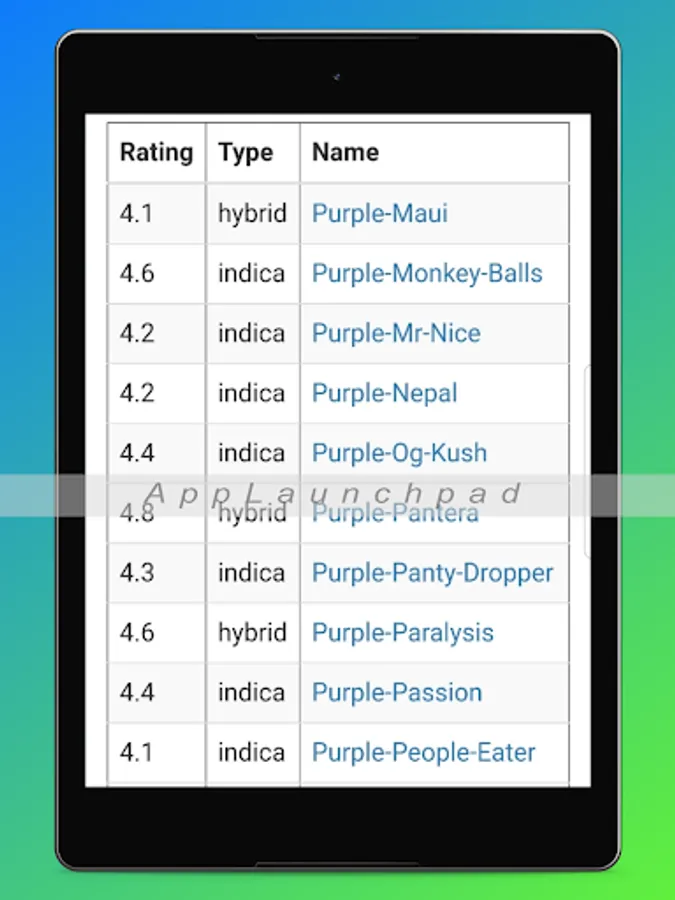The image size is (675, 900).
Task: Open the Purple-Paralysis strain link
Action: tap(402, 633)
